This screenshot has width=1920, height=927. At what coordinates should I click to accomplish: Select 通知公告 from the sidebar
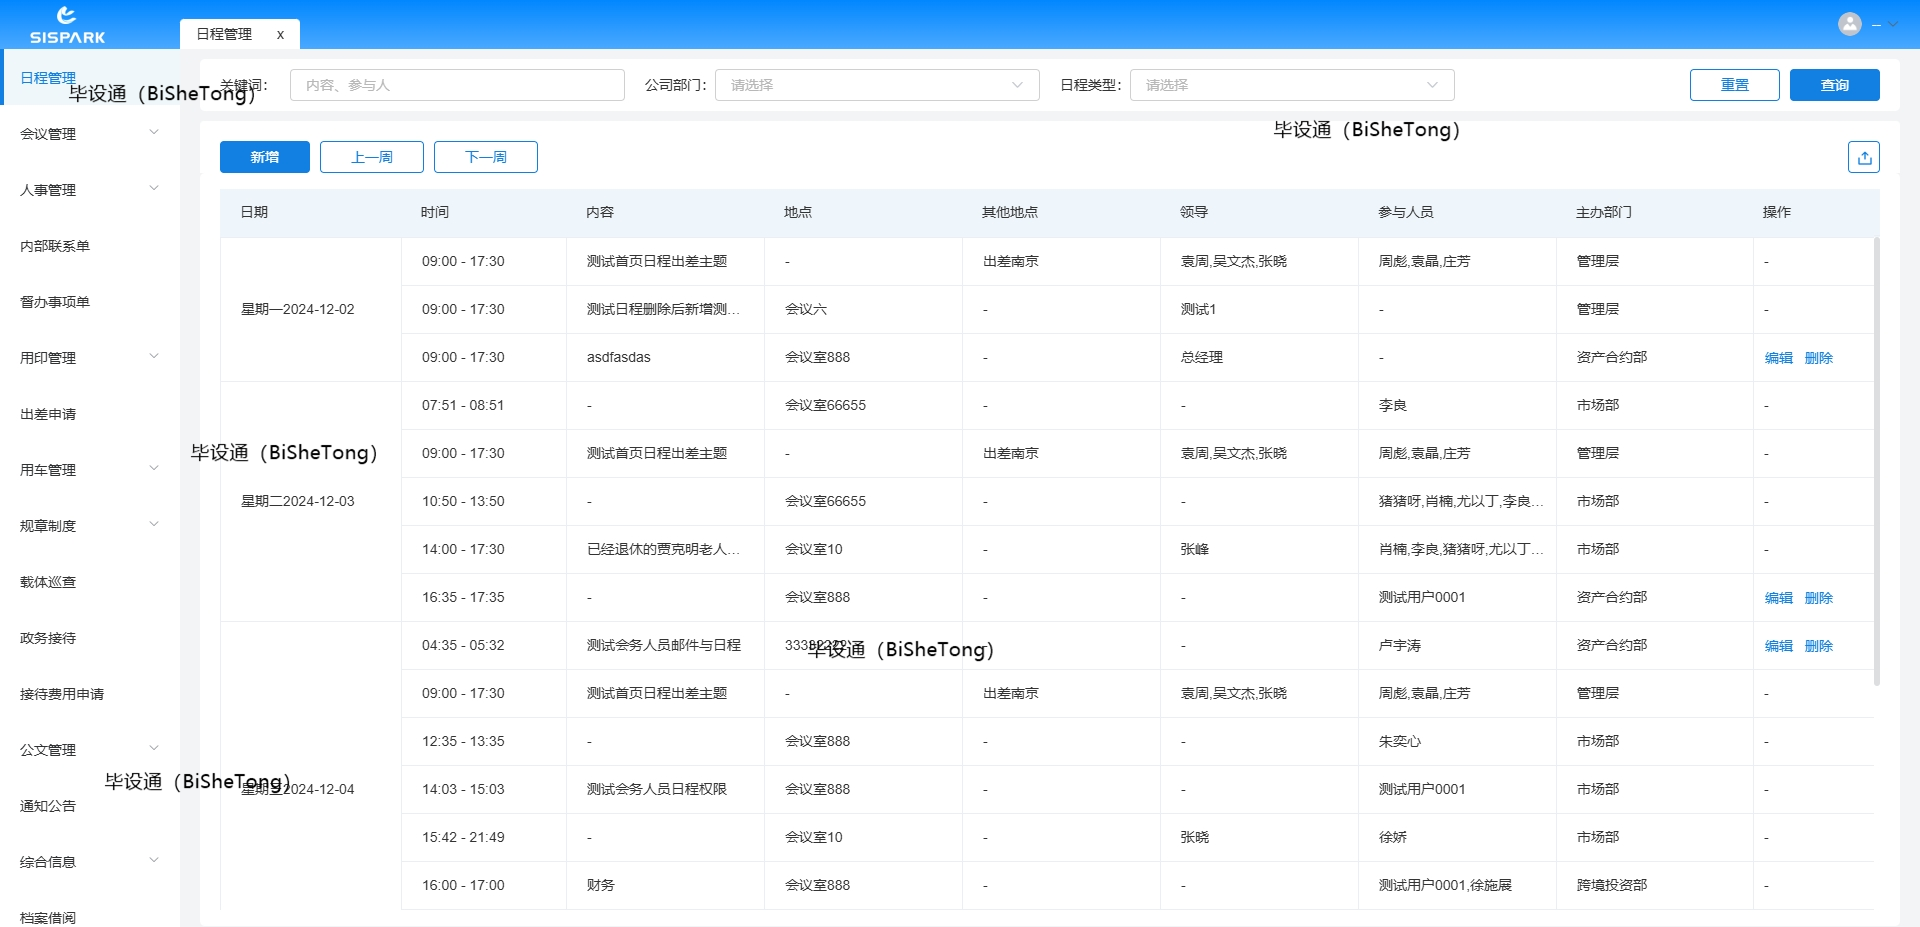coord(48,805)
